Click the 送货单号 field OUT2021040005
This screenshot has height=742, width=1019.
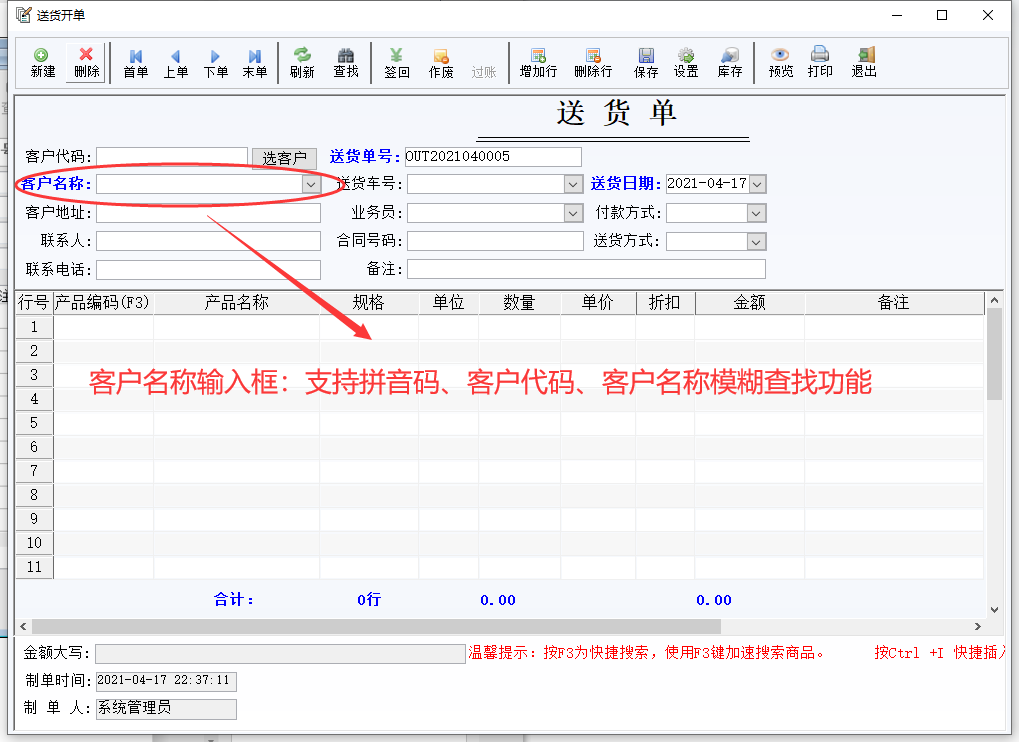point(493,157)
